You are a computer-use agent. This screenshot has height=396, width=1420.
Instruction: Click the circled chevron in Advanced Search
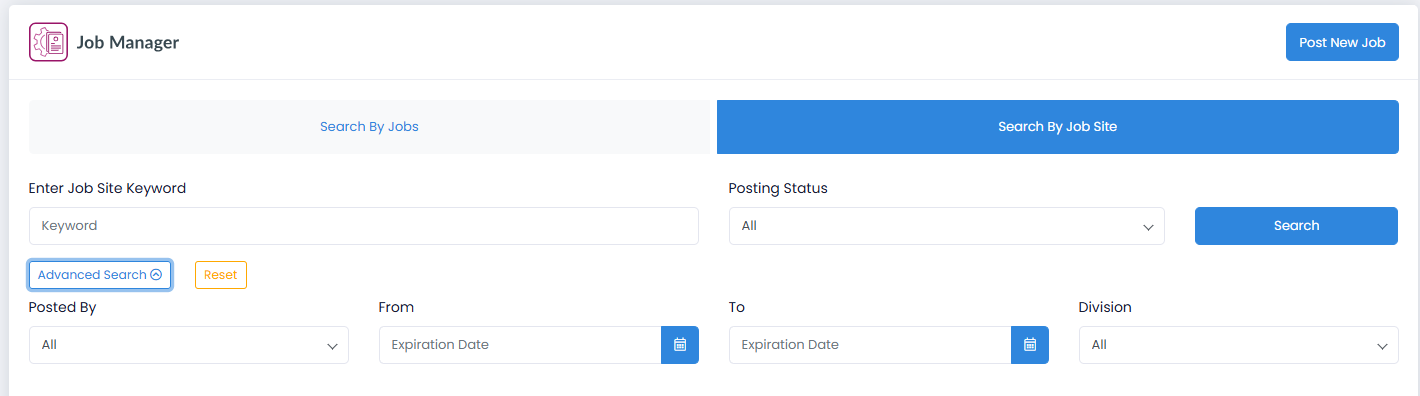[x=156, y=275]
